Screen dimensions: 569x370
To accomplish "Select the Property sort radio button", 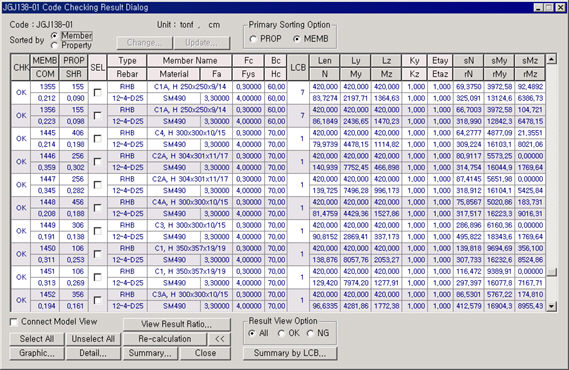I will (x=54, y=45).
